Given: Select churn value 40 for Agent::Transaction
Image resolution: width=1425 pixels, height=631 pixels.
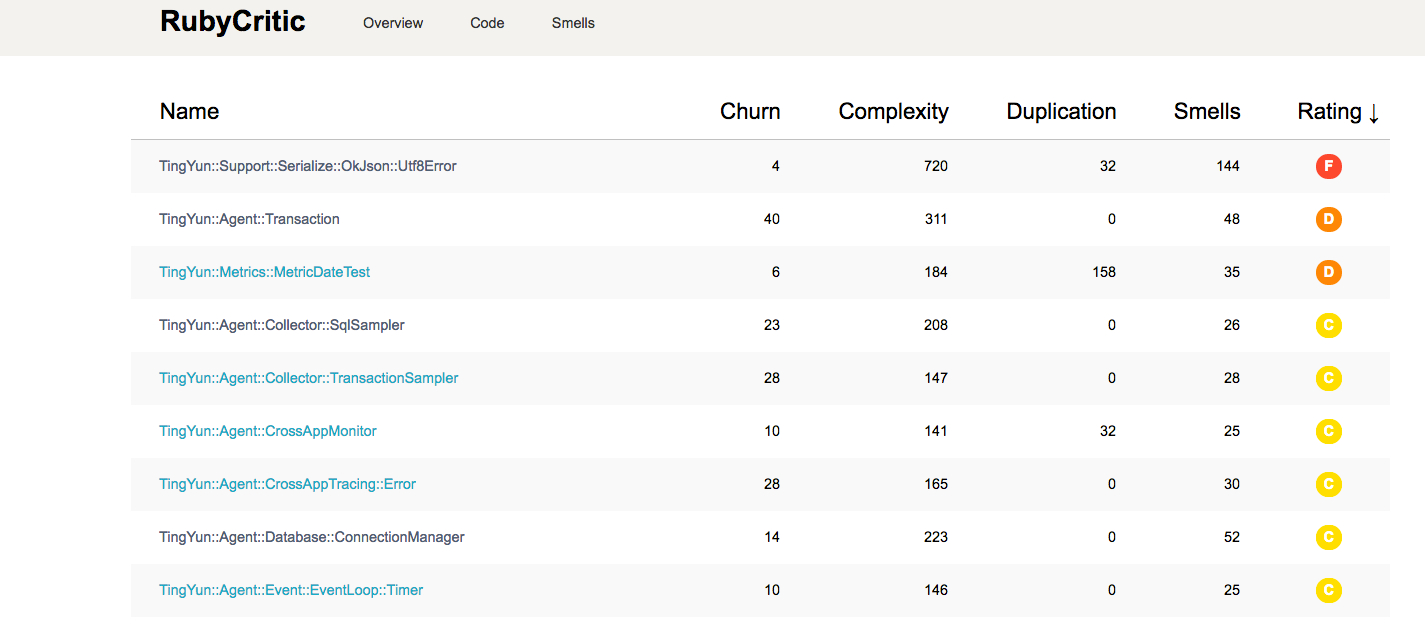Looking at the screenshot, I should [x=772, y=219].
